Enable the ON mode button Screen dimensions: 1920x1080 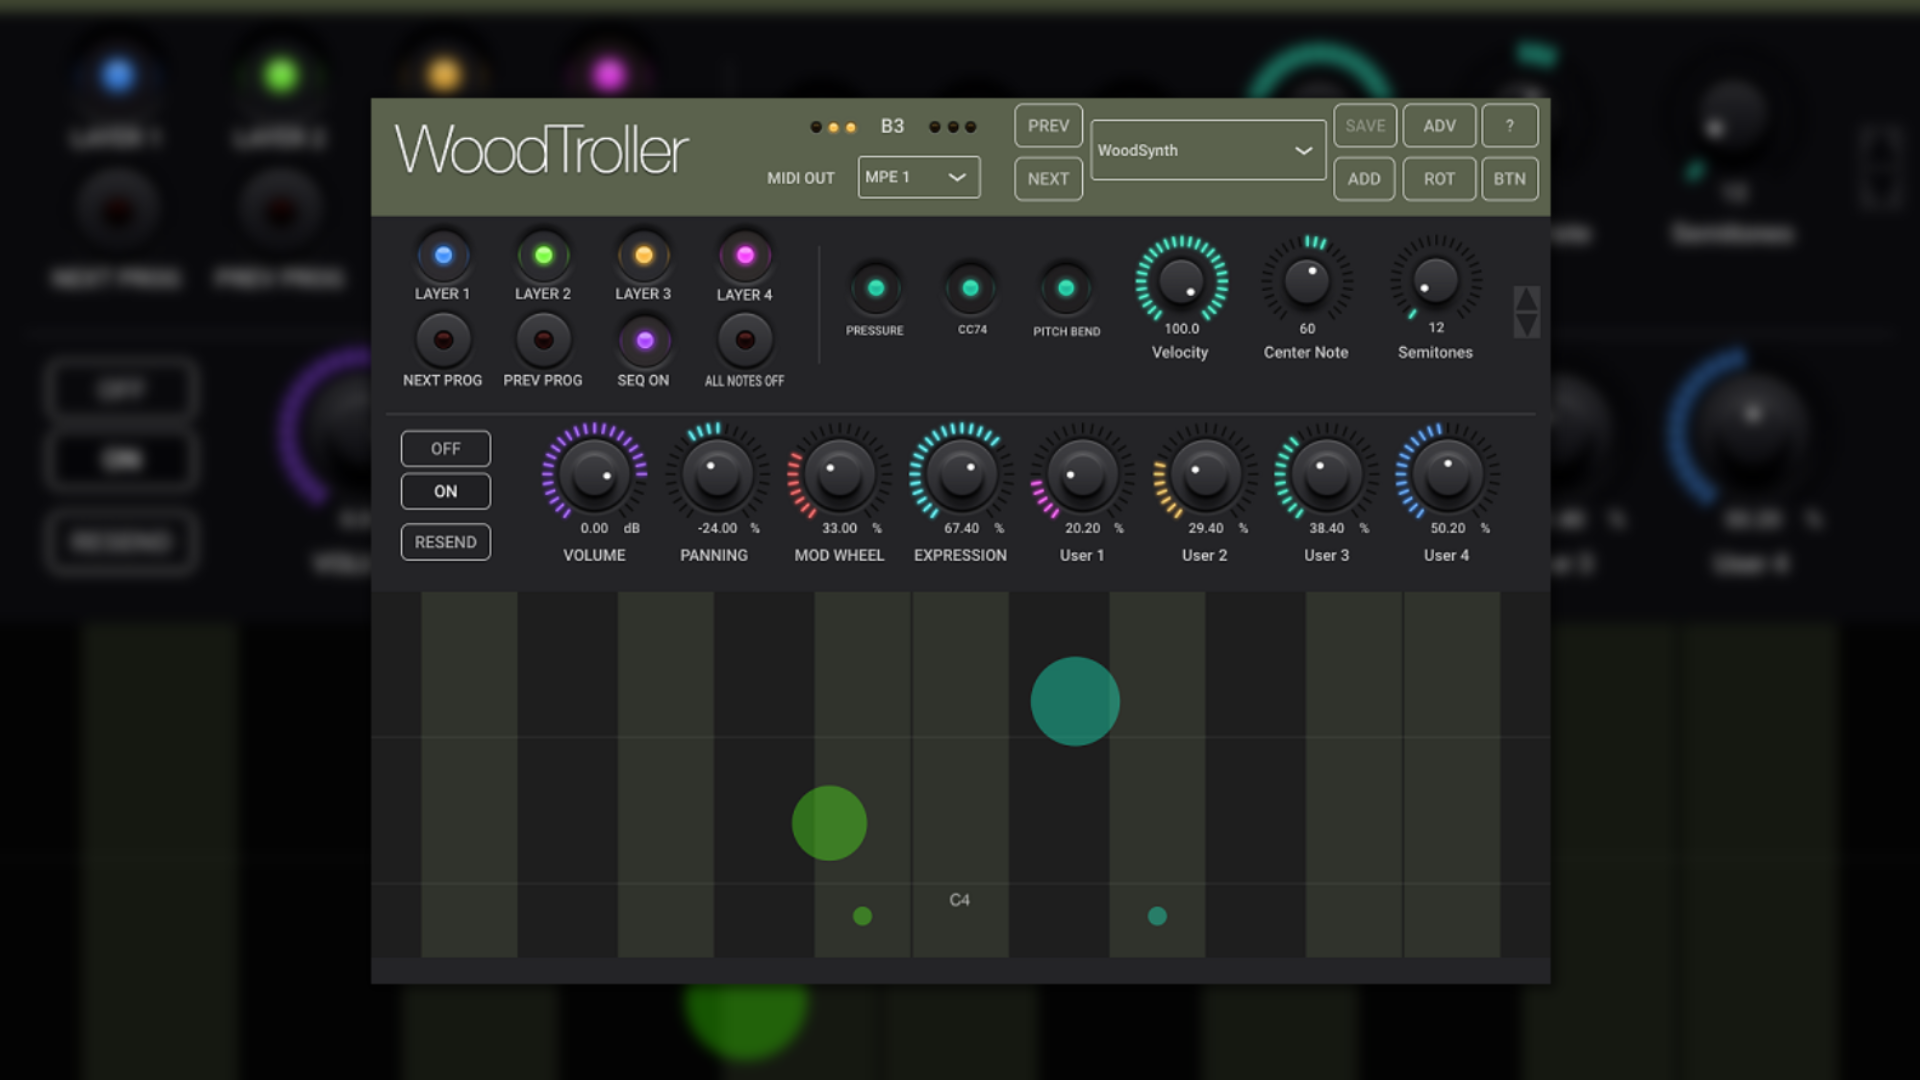pyautogui.click(x=445, y=491)
